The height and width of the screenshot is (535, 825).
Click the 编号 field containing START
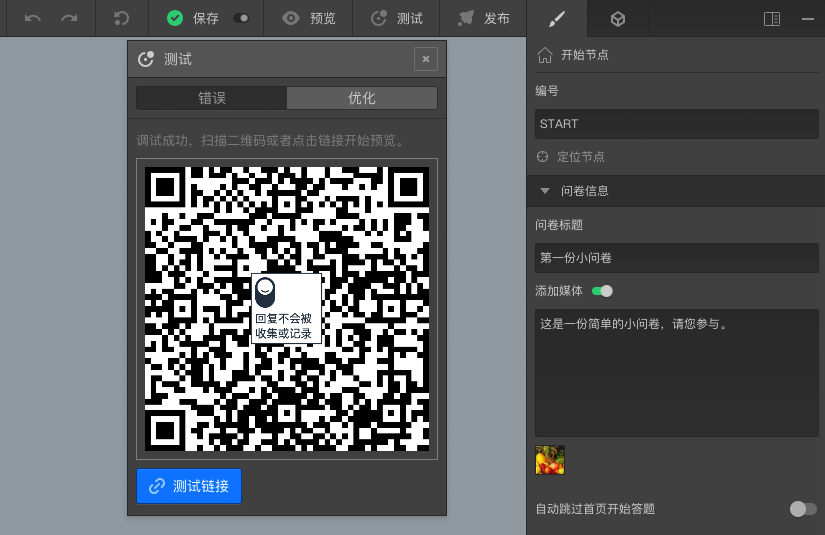click(677, 124)
